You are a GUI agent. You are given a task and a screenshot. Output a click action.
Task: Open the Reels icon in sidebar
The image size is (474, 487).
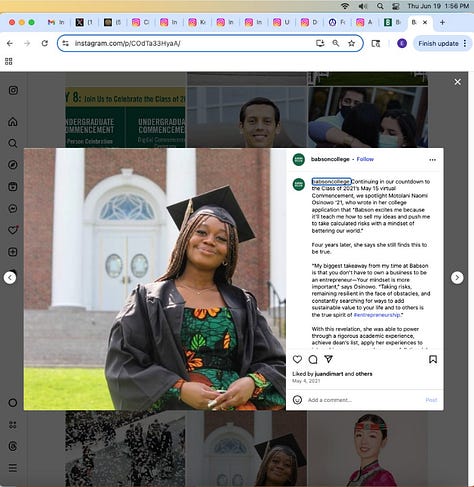click(x=13, y=186)
